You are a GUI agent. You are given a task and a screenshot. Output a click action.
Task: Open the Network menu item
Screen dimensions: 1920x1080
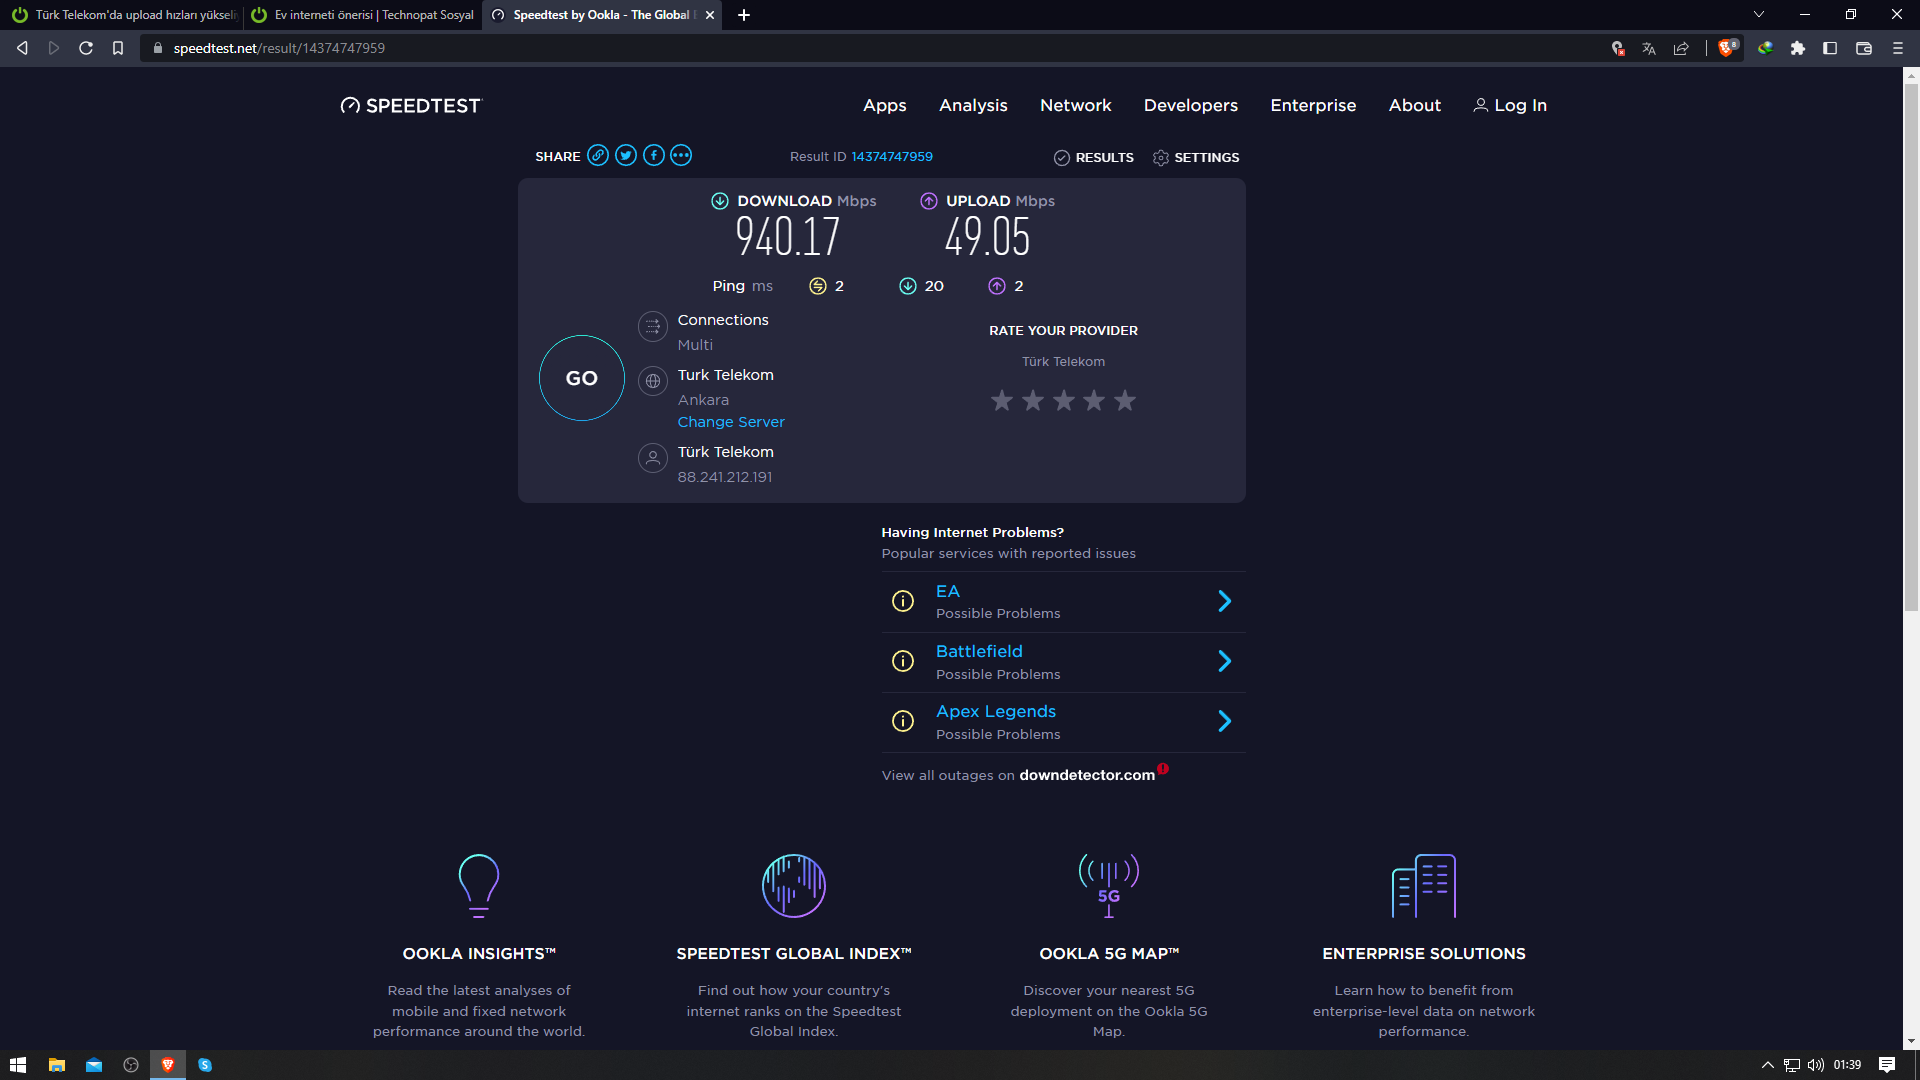pyautogui.click(x=1075, y=105)
